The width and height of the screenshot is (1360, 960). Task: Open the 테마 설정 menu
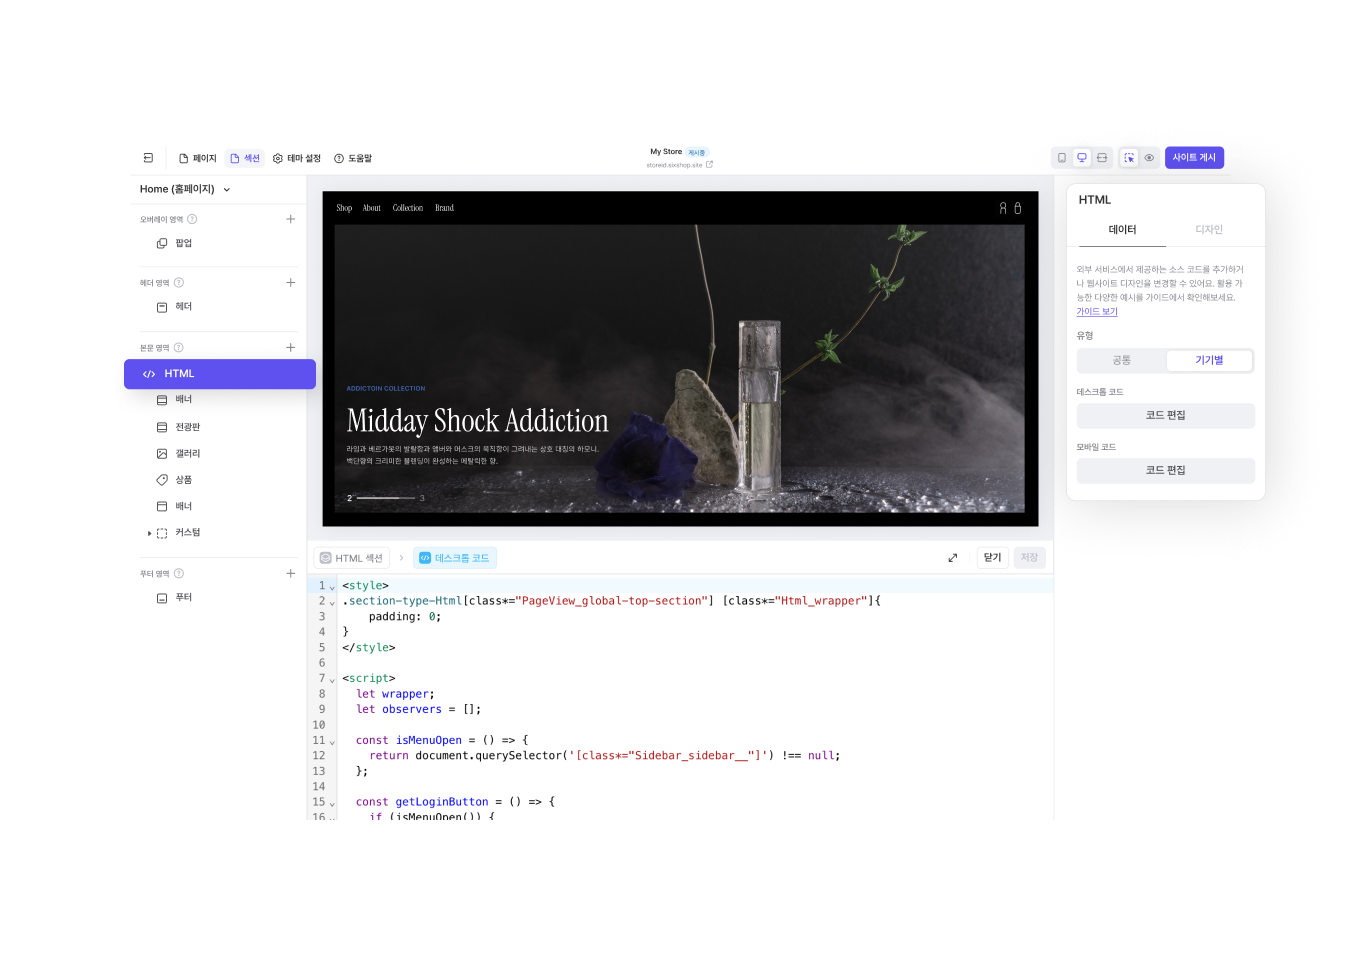[x=297, y=158]
